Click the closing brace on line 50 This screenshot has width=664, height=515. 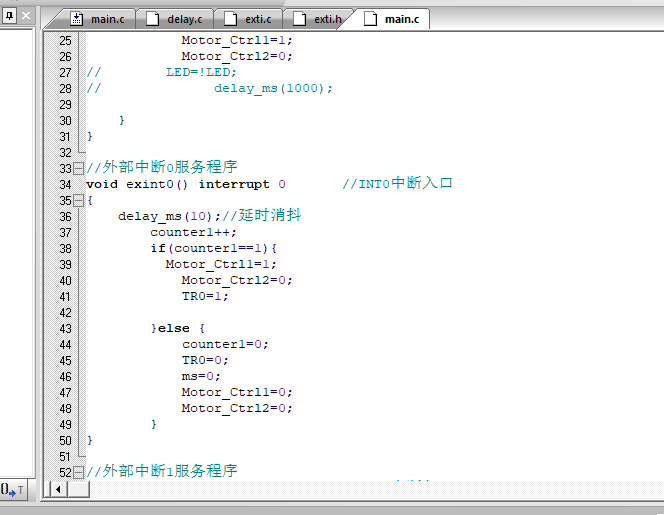point(90,440)
